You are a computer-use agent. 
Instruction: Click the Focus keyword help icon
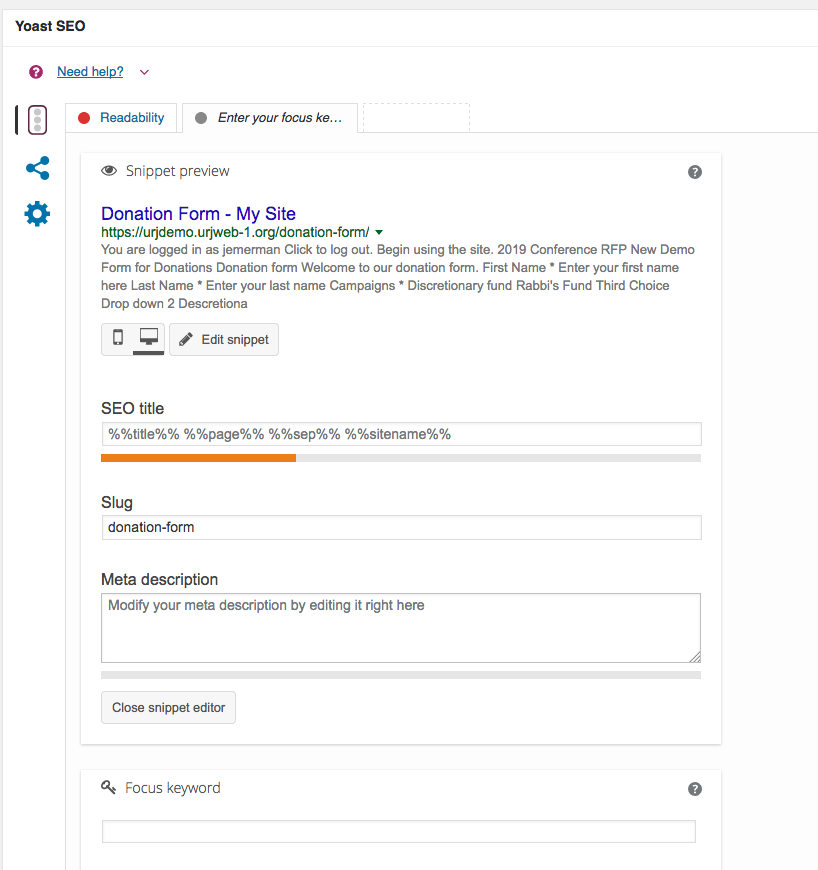pyautogui.click(x=695, y=789)
